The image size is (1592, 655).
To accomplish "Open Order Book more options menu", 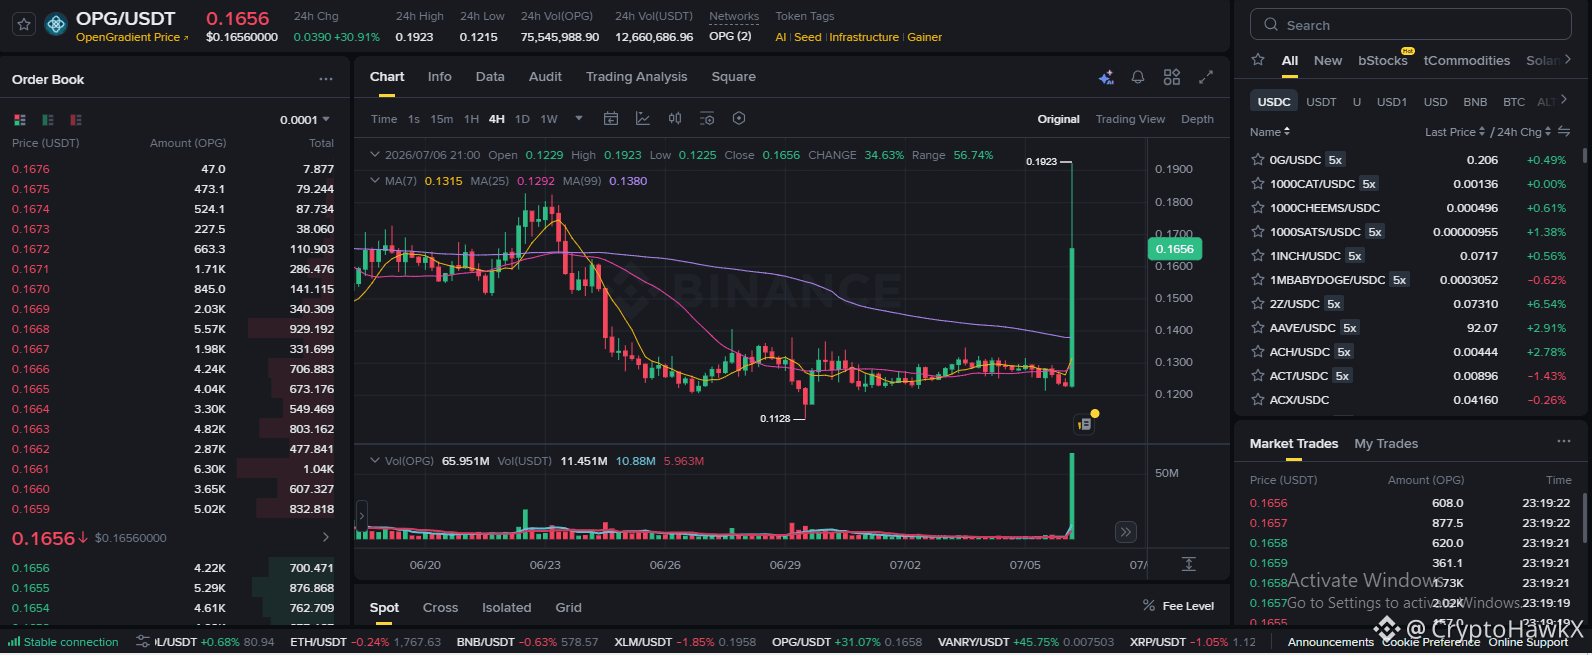I will 326,79.
